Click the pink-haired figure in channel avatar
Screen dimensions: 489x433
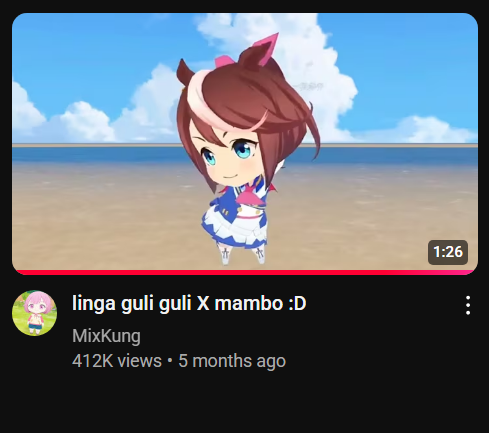click(x=34, y=312)
